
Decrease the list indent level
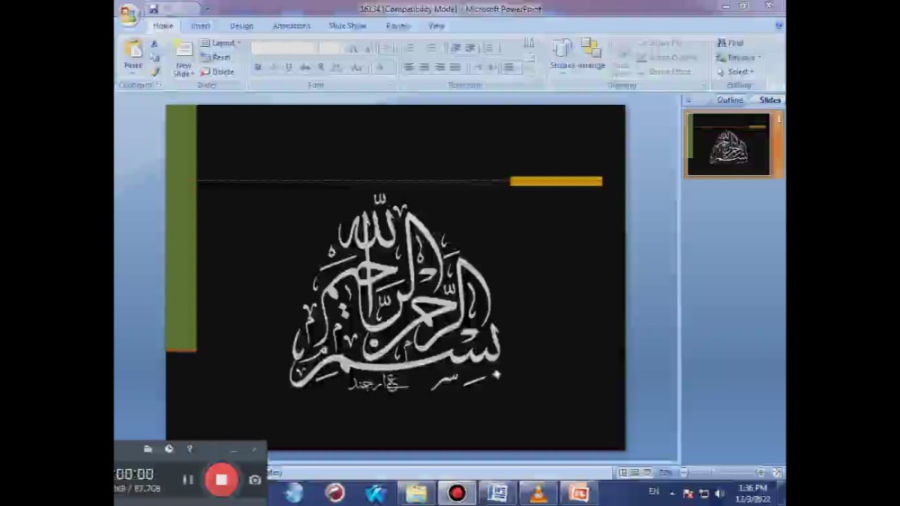(x=456, y=48)
